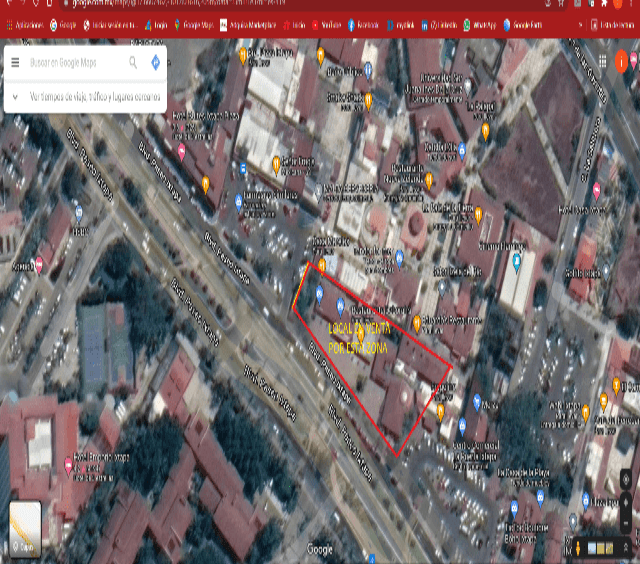Click the restaurant pin at La Raiz de la Tierra
The height and width of the screenshot is (564, 640).
pos(478,215)
